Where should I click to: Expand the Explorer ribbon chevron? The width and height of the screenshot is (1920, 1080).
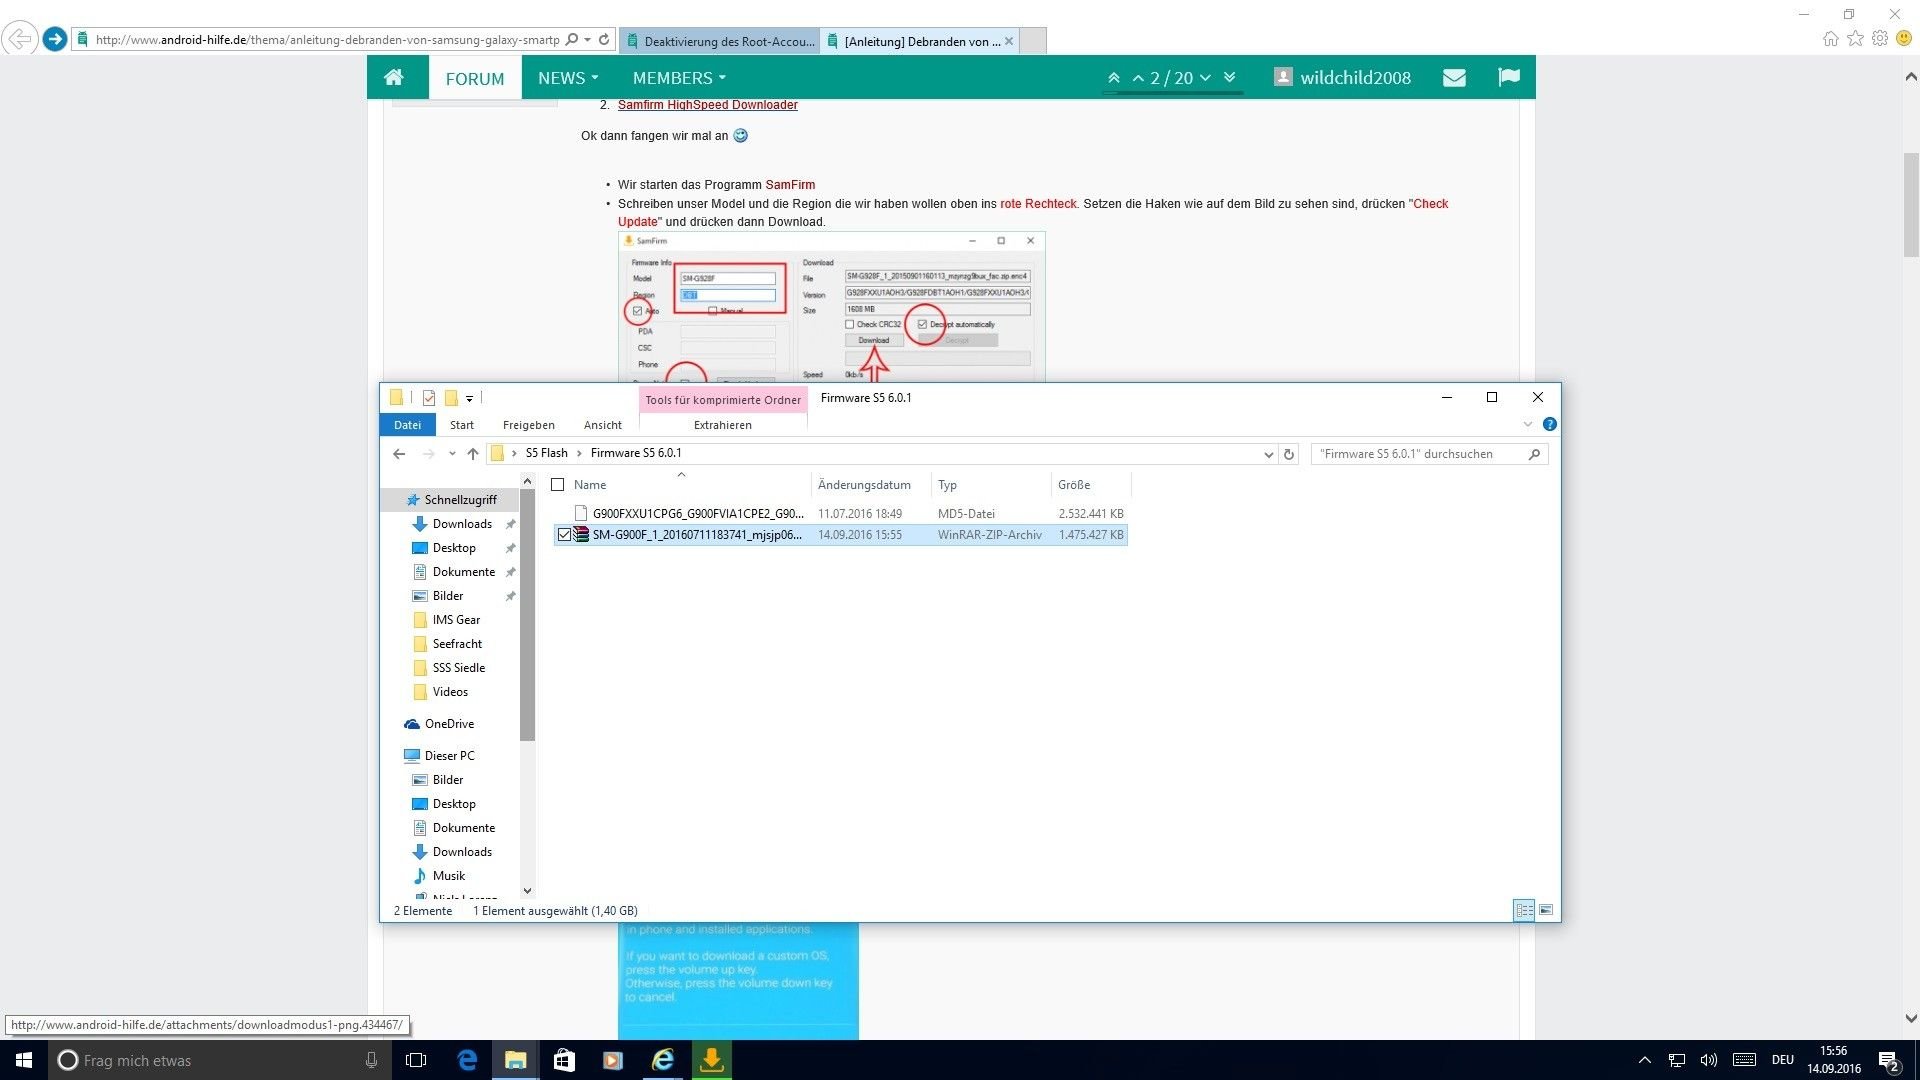1527,425
